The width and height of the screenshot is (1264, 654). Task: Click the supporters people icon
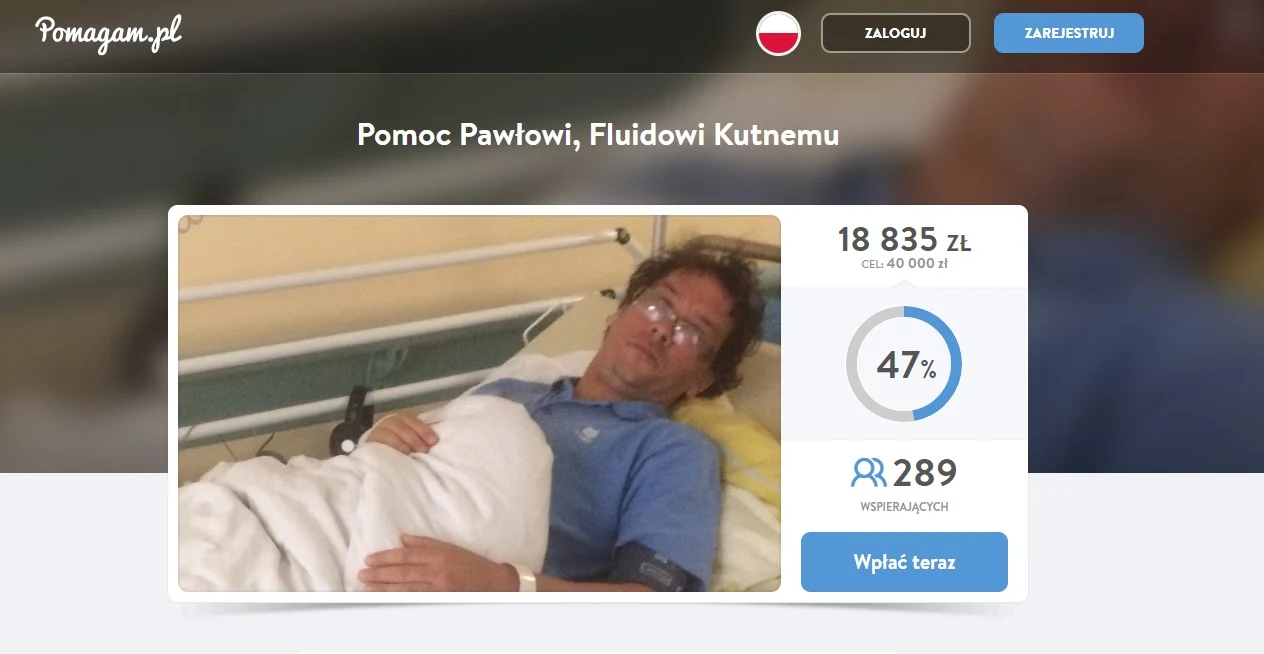pos(869,472)
